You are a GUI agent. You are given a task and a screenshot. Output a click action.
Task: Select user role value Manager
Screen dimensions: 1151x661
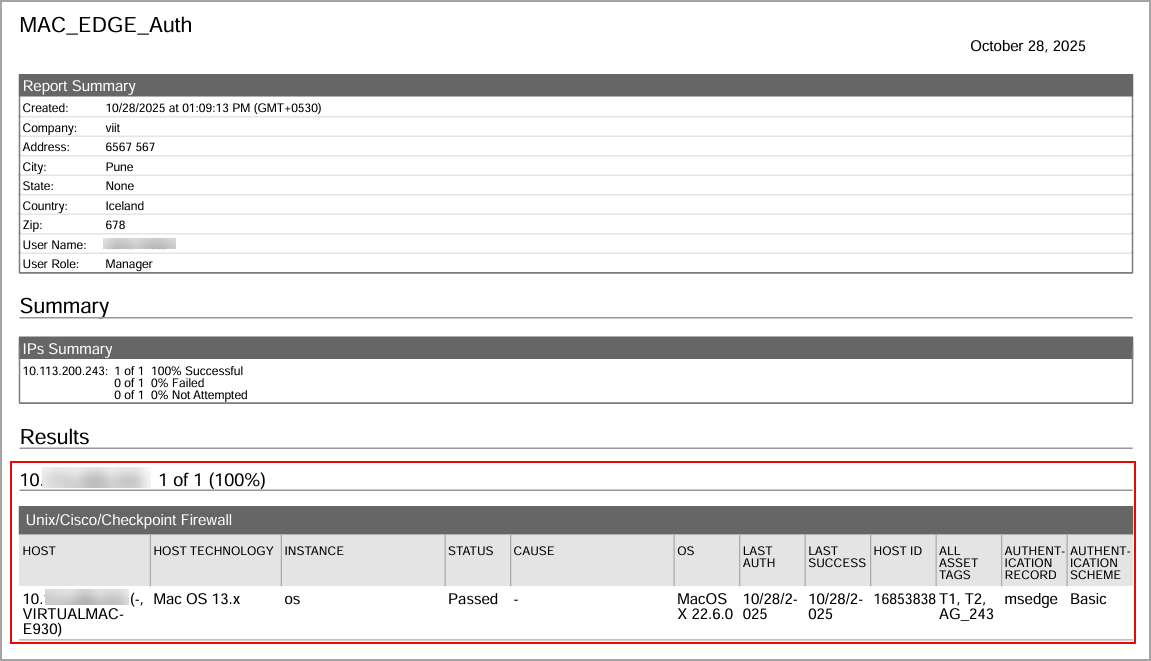pos(128,264)
